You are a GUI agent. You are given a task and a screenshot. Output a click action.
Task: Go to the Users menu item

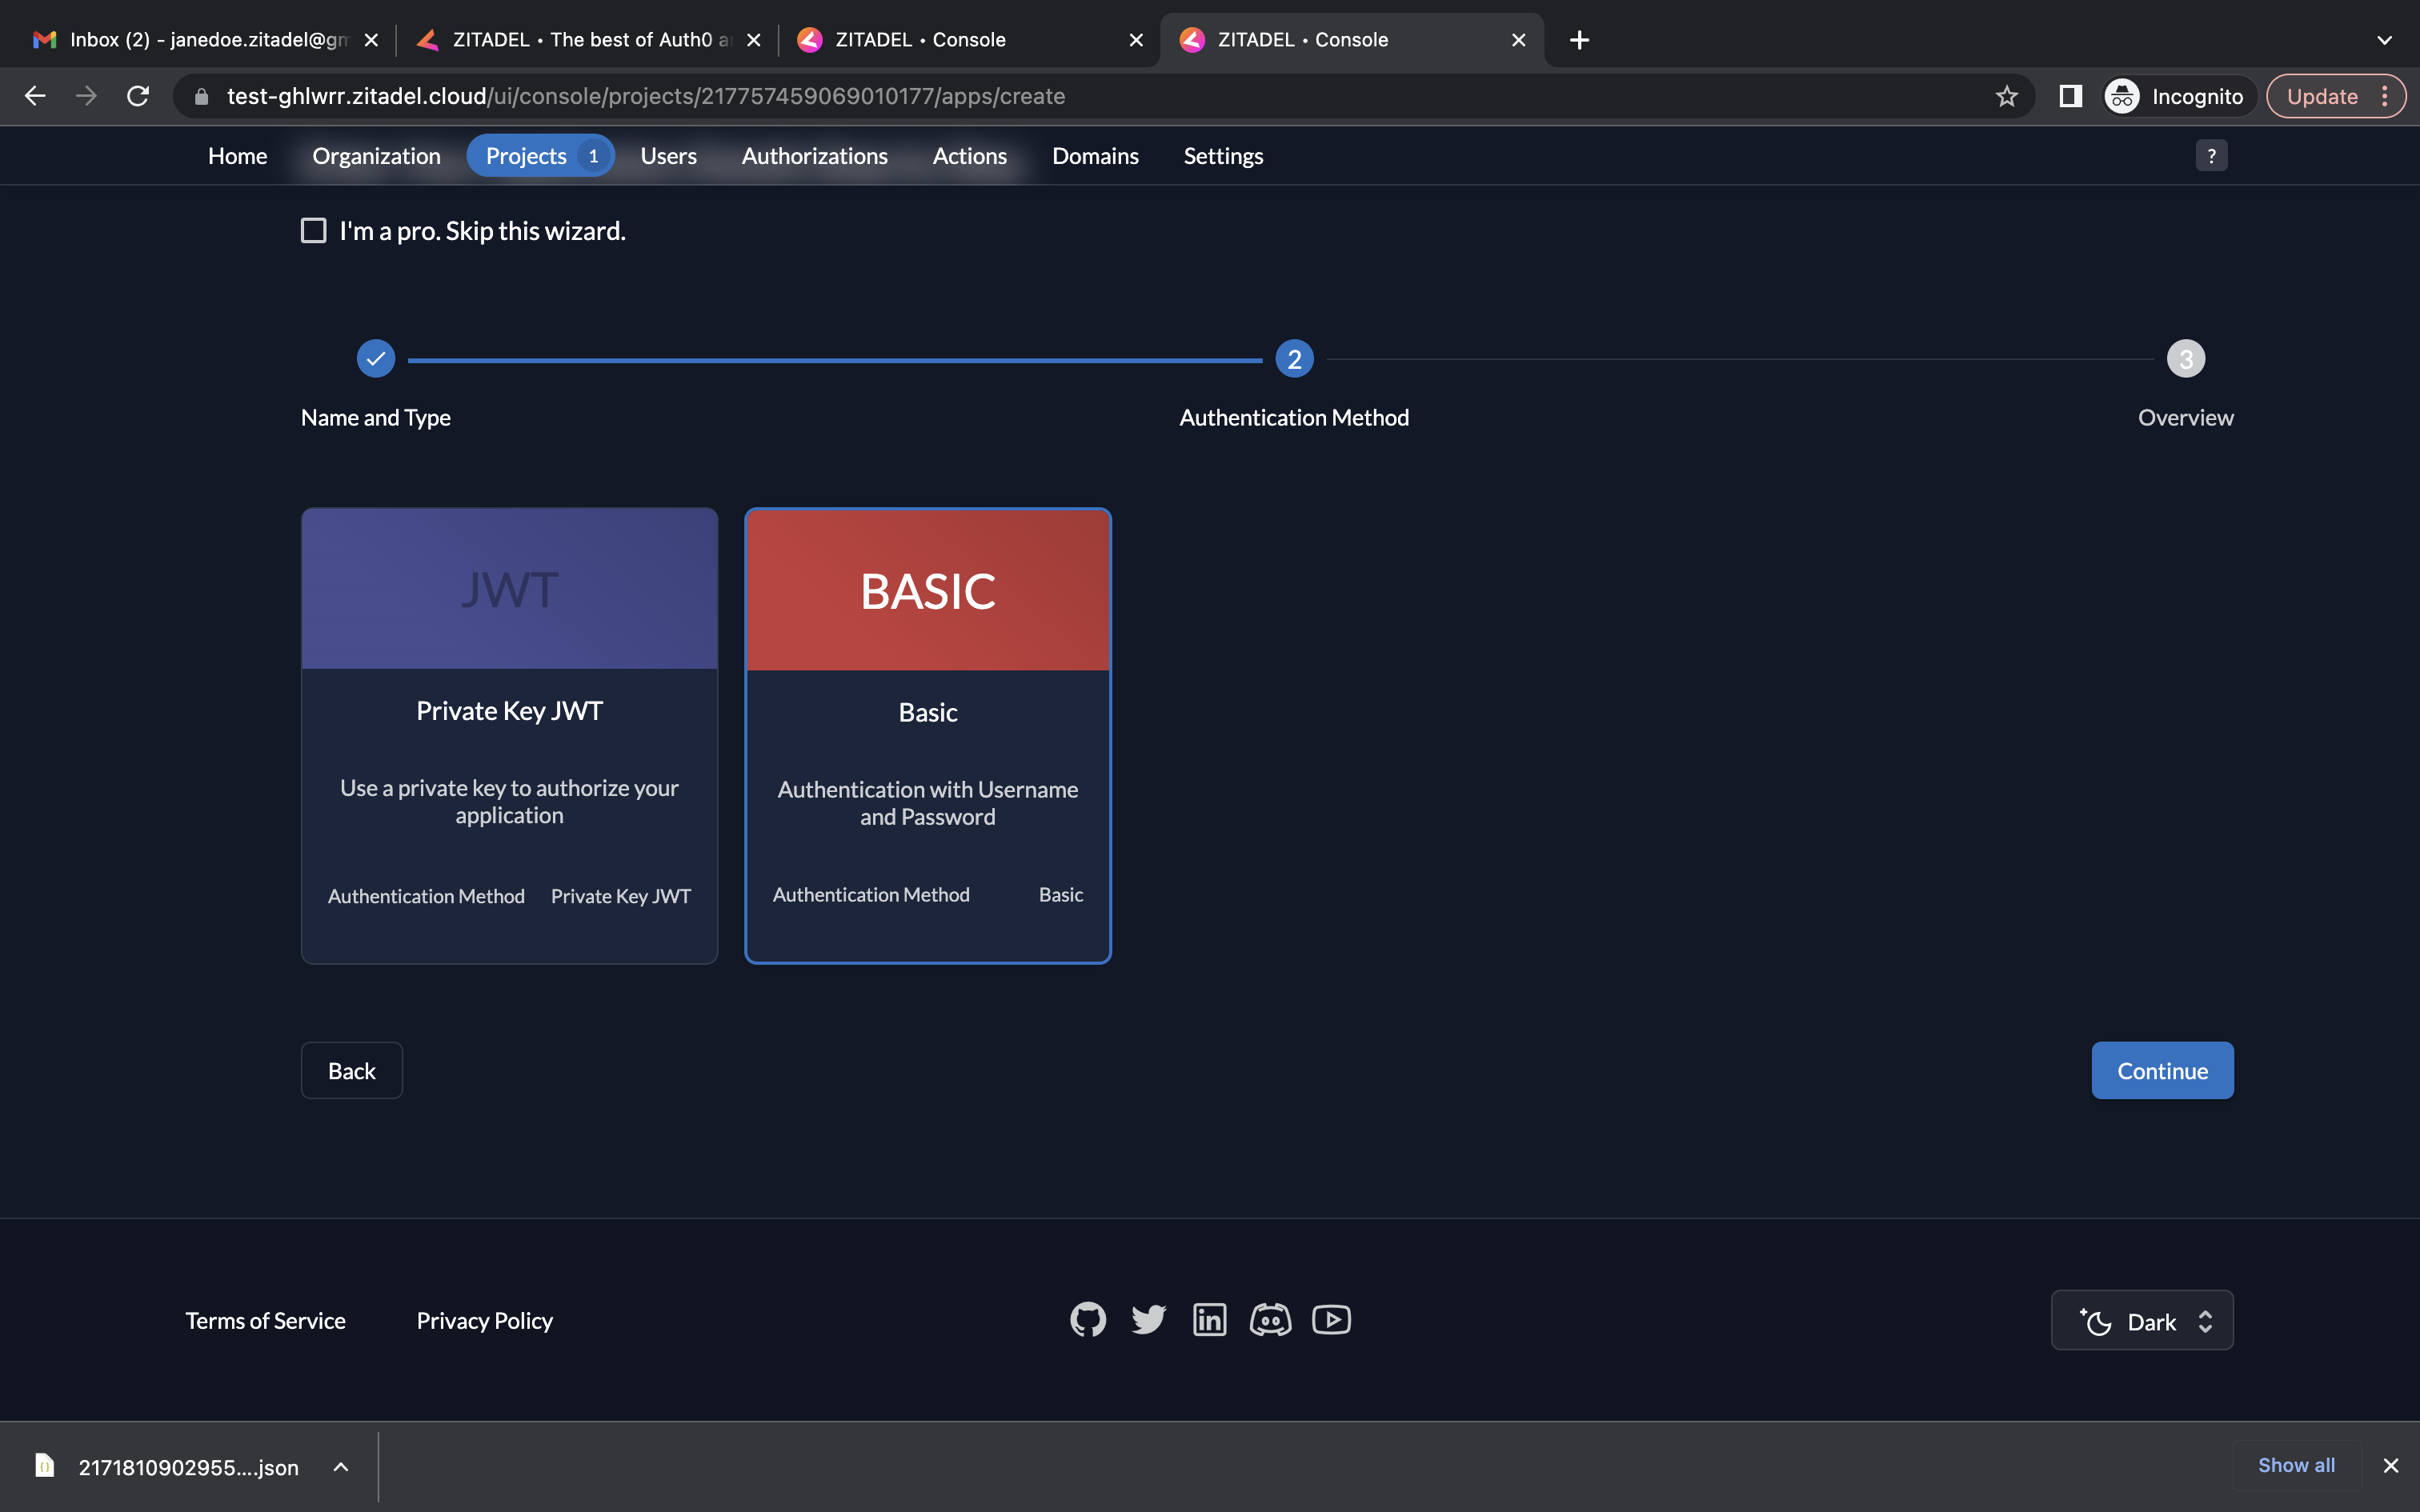click(x=668, y=156)
